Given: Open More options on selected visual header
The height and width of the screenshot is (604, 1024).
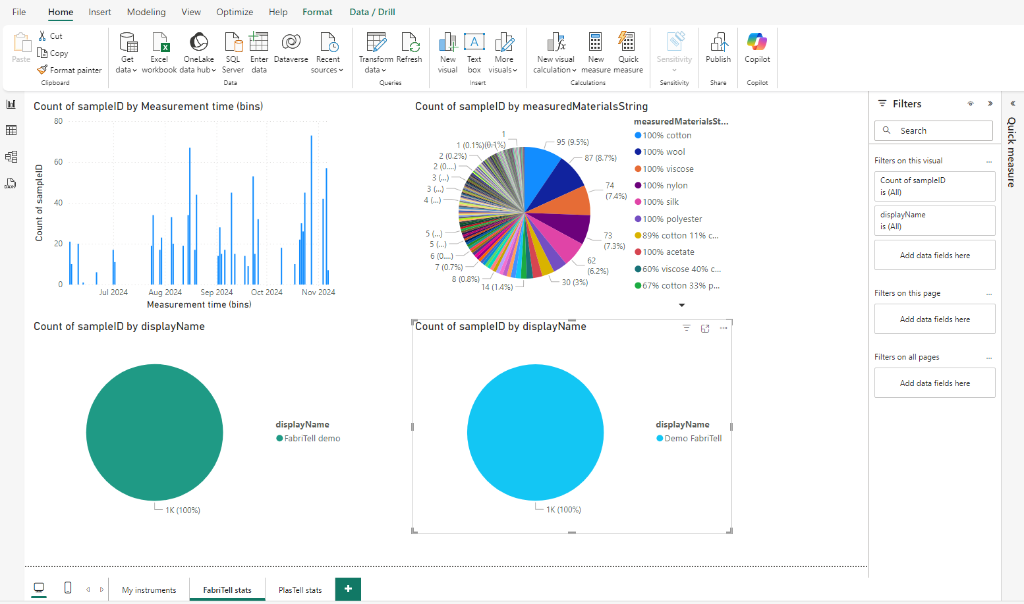Looking at the screenshot, I should (x=723, y=328).
